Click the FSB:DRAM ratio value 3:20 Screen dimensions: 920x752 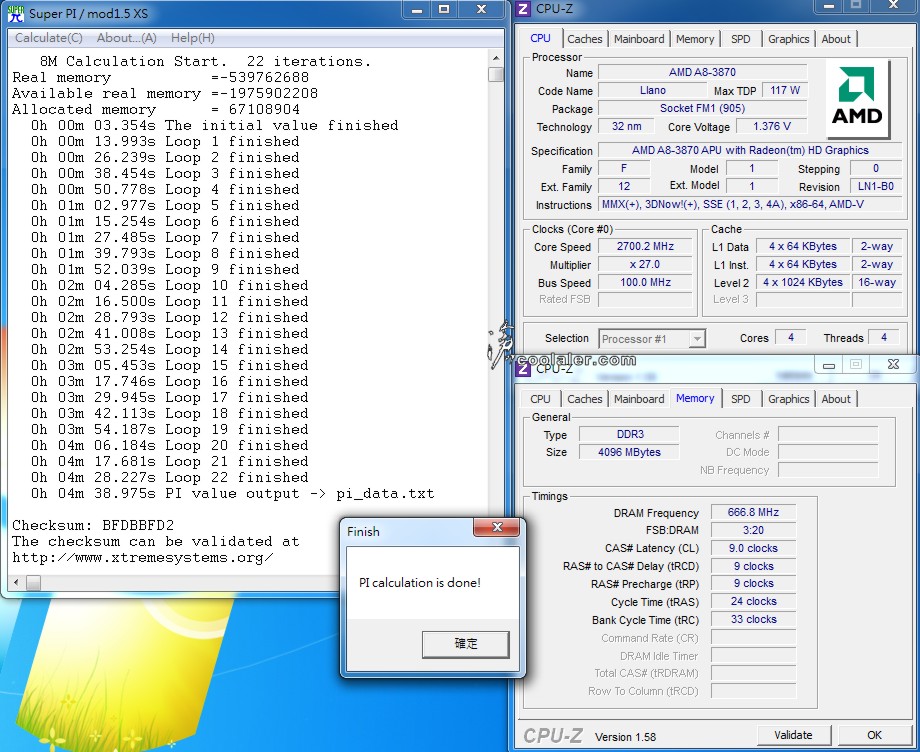coord(753,530)
